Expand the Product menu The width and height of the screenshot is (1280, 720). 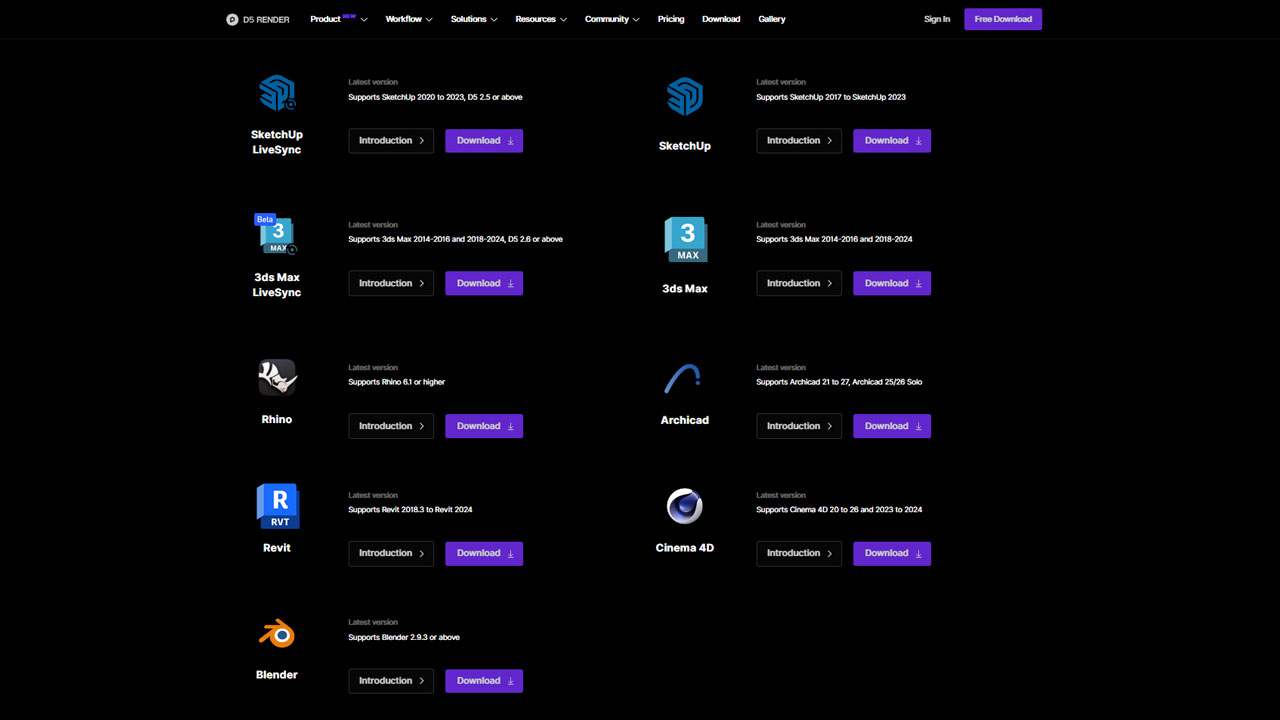pyautogui.click(x=339, y=19)
